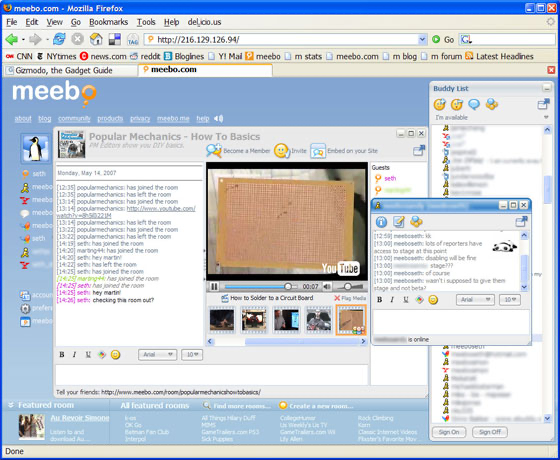
Task: Mute the video player volume
Action: click(x=327, y=286)
